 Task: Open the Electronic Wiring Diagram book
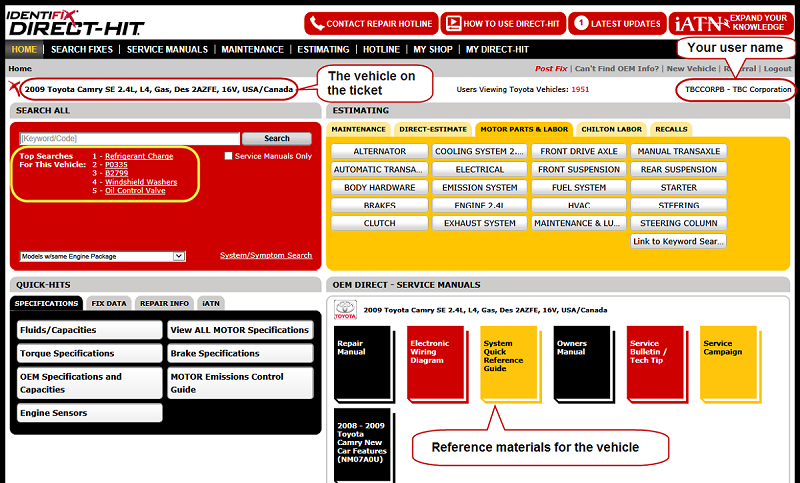coord(438,365)
